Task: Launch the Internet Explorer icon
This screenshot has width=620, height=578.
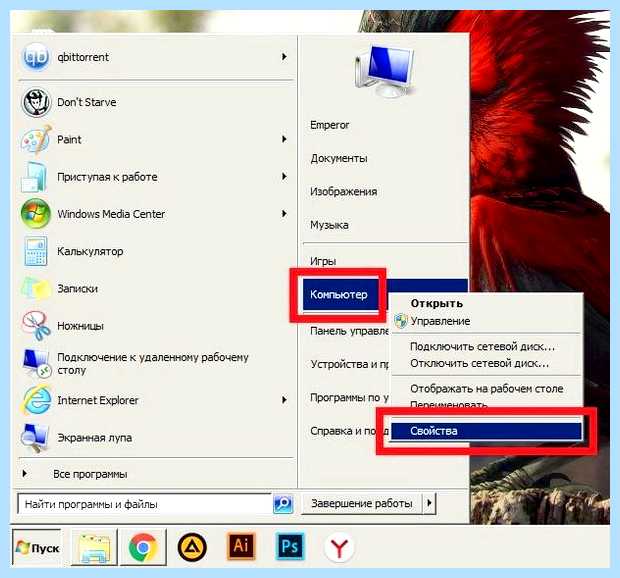Action: tap(36, 400)
